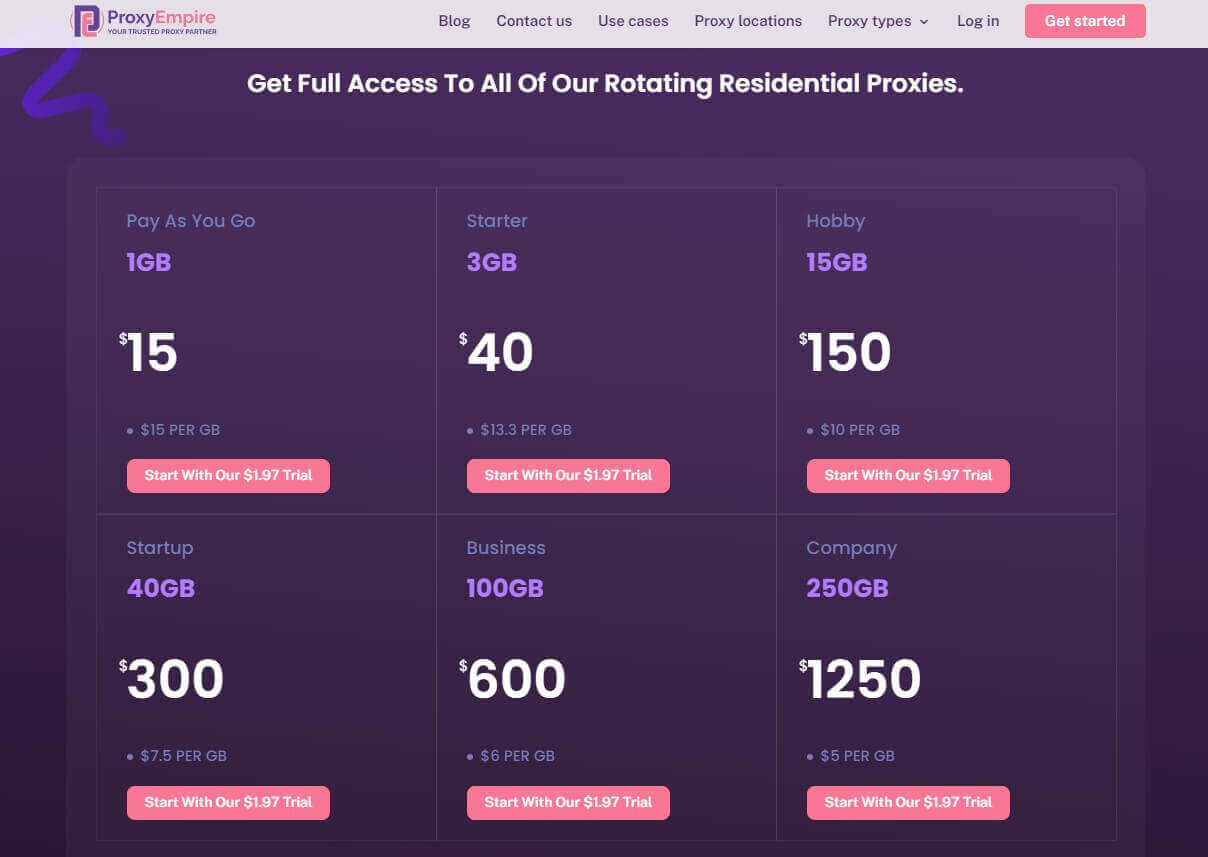Click the Log in link

pyautogui.click(x=977, y=21)
